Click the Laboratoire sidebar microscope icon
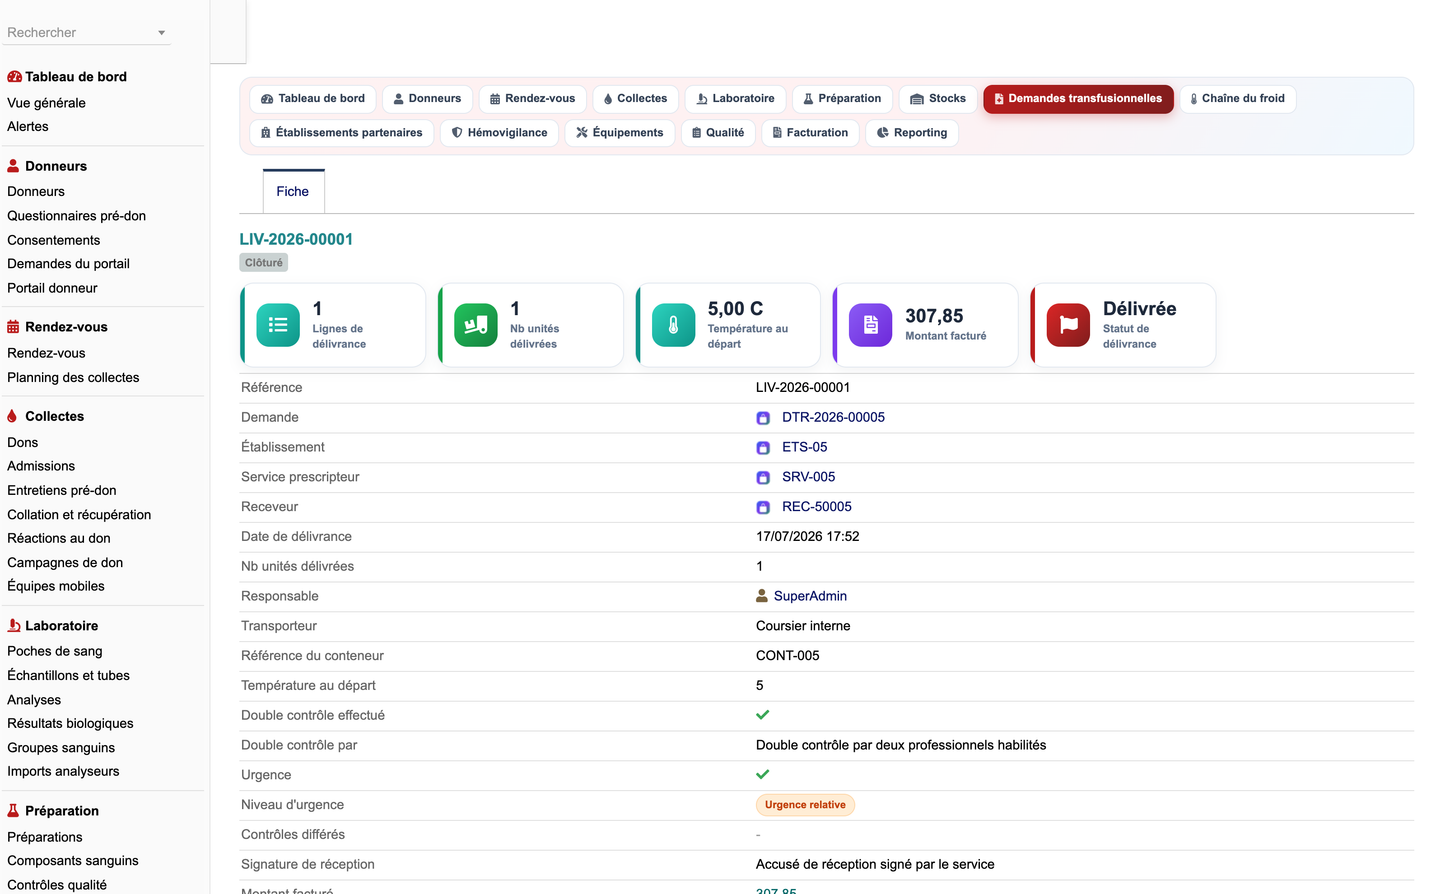 (x=14, y=626)
